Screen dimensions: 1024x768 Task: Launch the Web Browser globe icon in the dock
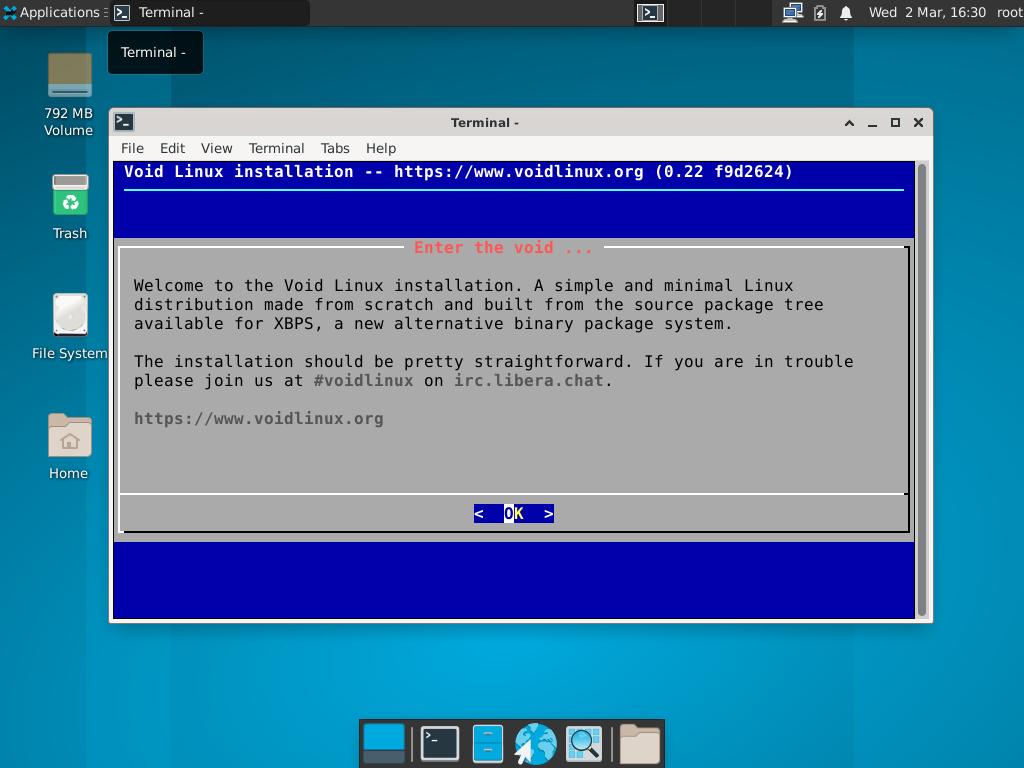[536, 743]
